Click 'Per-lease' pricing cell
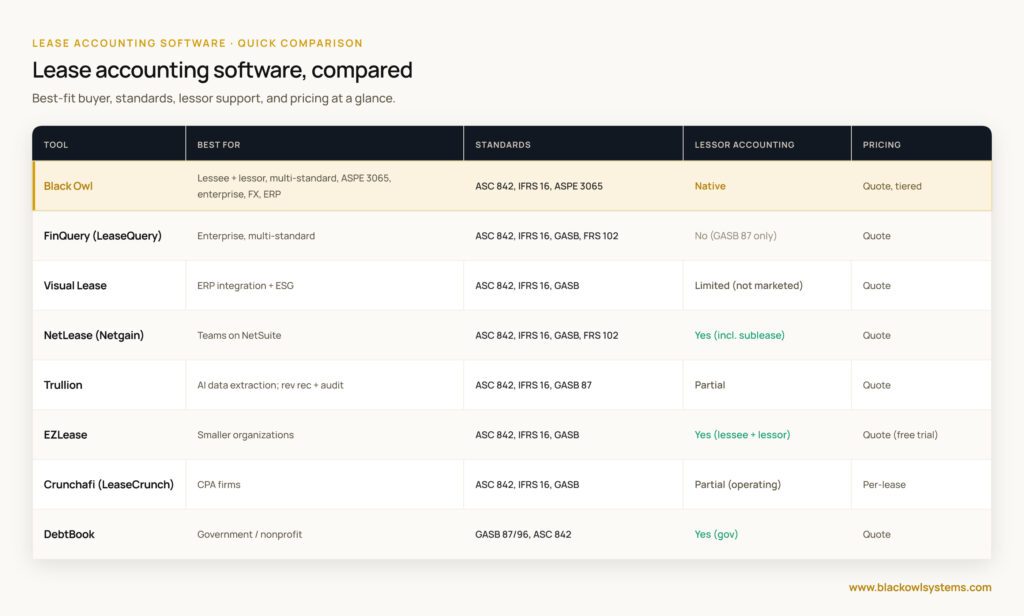This screenshot has height=616, width=1024. pos(884,484)
